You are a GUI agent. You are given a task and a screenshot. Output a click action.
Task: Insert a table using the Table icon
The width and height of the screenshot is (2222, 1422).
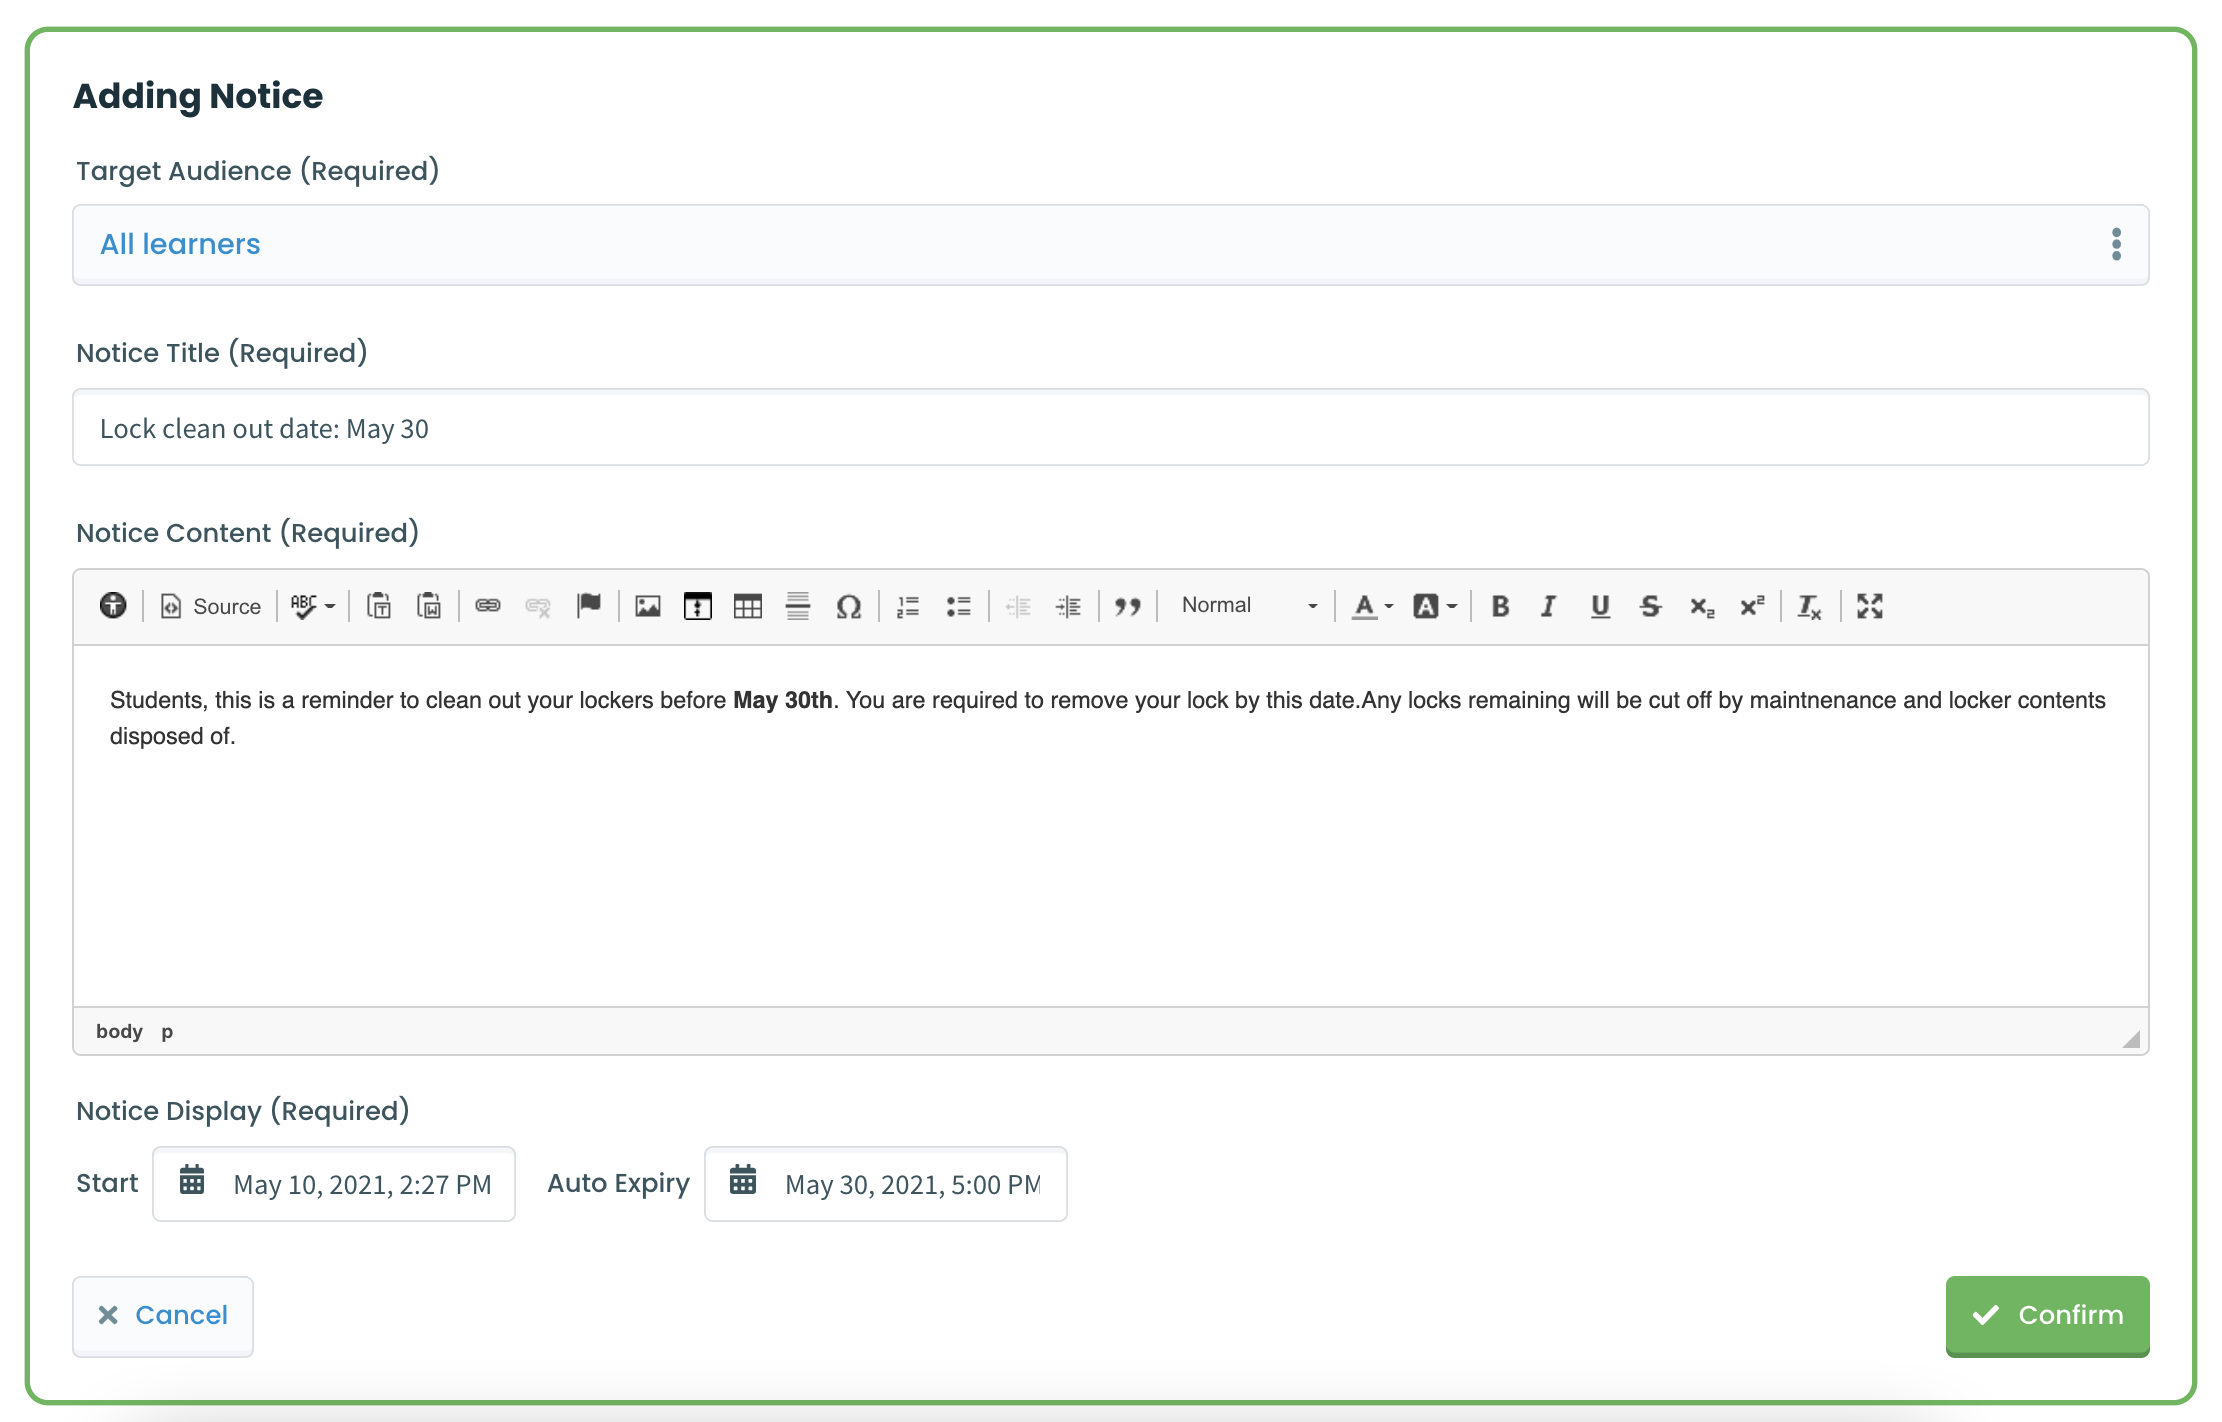748,606
